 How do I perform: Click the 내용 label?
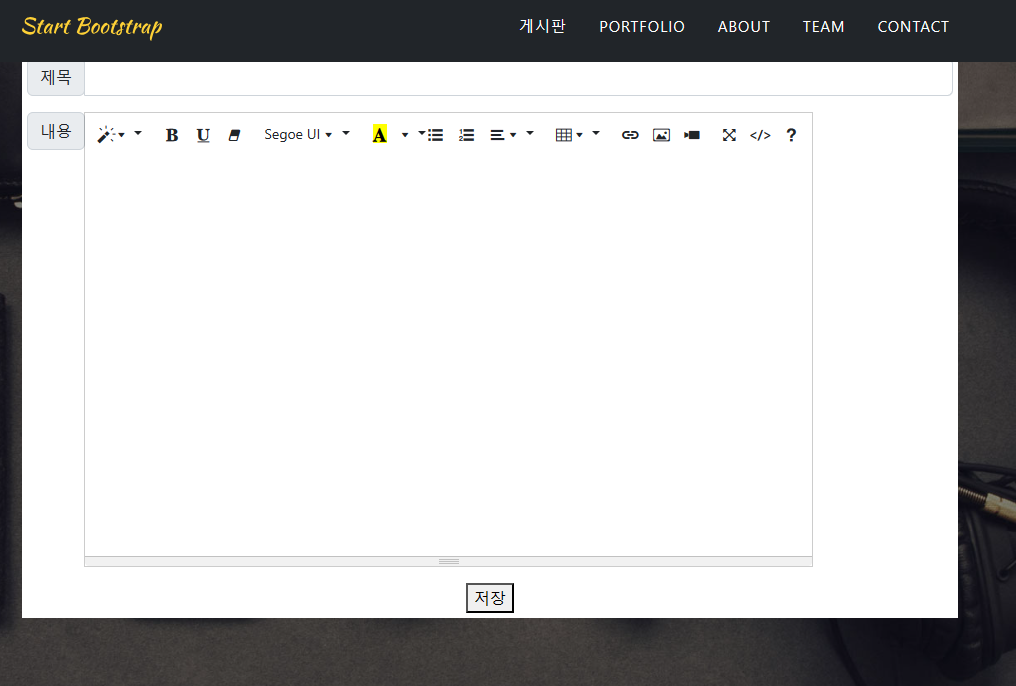[x=56, y=131]
